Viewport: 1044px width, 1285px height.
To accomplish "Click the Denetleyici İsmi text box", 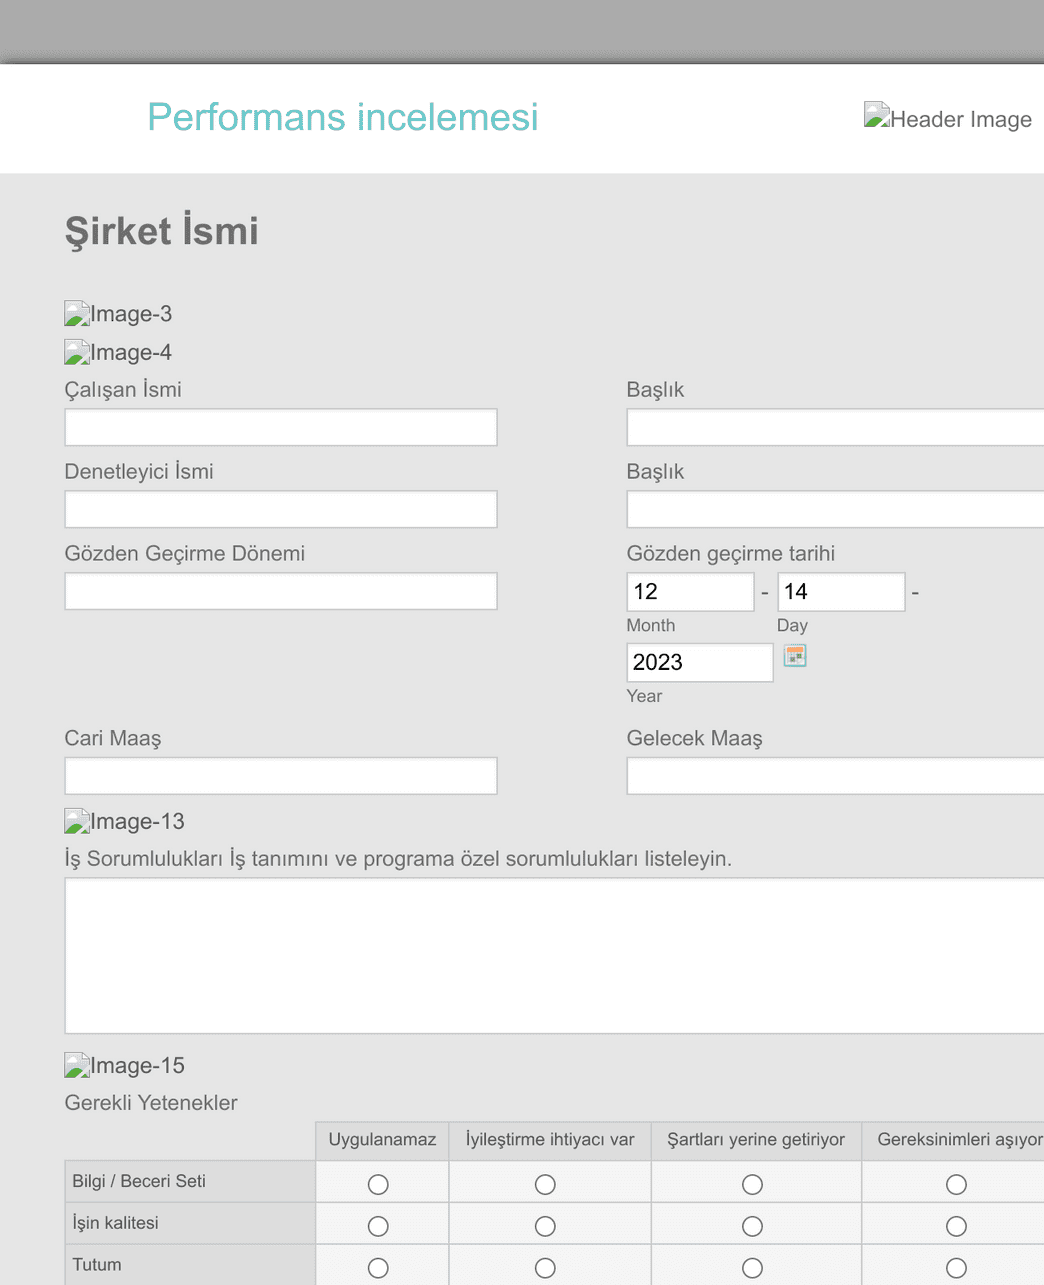I will click(281, 510).
